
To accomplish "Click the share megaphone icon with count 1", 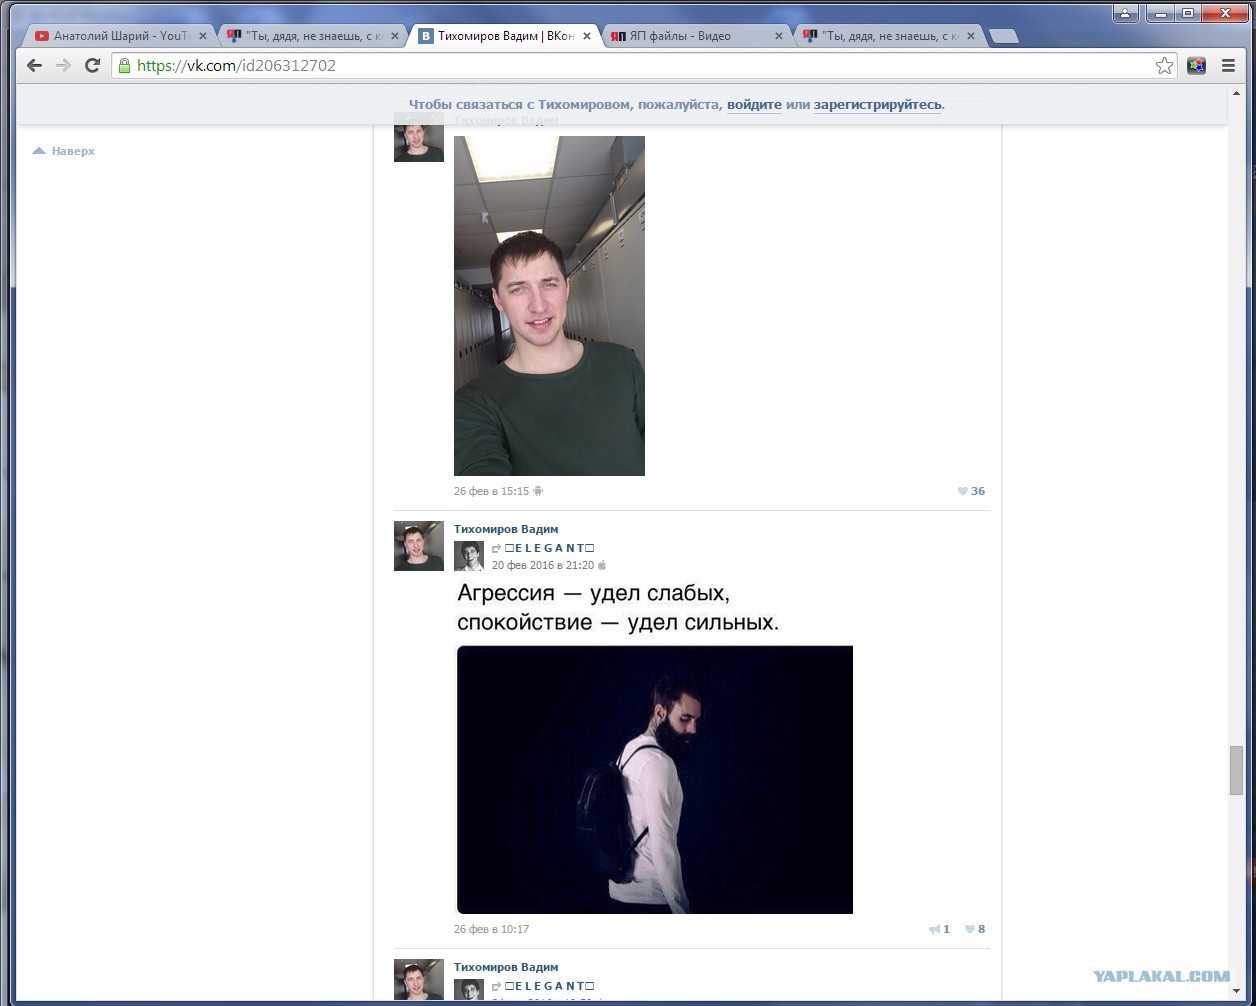I will (940, 929).
